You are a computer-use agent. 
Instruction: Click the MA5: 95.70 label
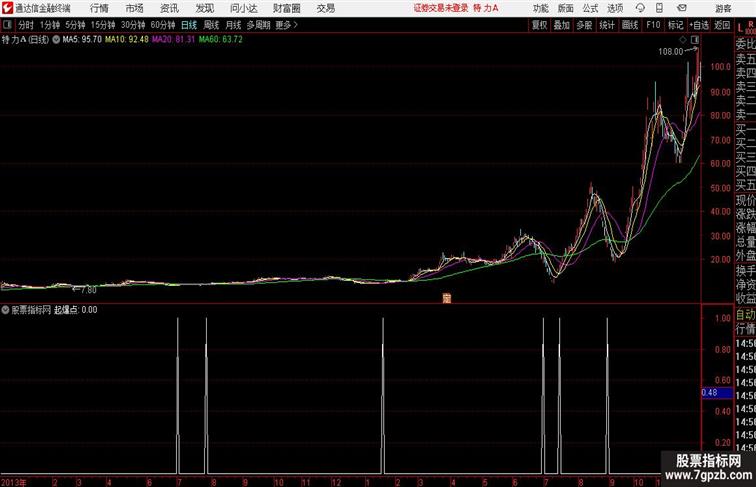(x=82, y=40)
